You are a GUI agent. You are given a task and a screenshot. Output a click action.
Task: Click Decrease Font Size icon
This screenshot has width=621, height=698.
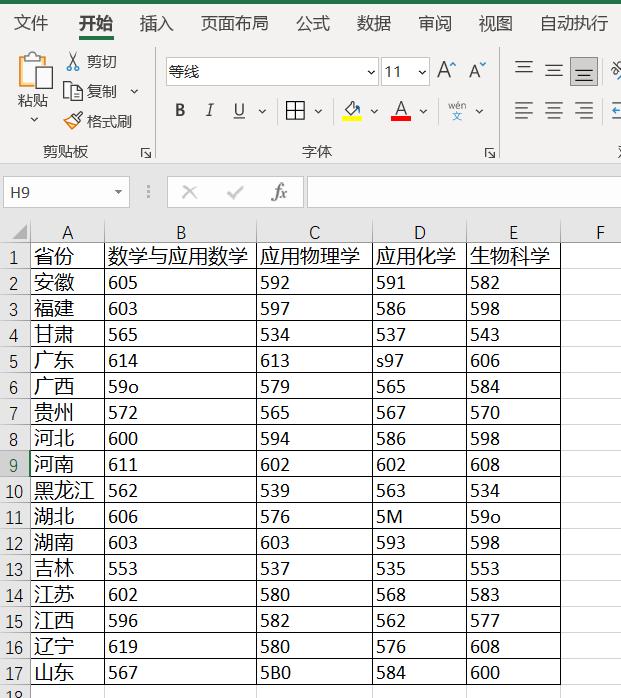pyautogui.click(x=477, y=70)
